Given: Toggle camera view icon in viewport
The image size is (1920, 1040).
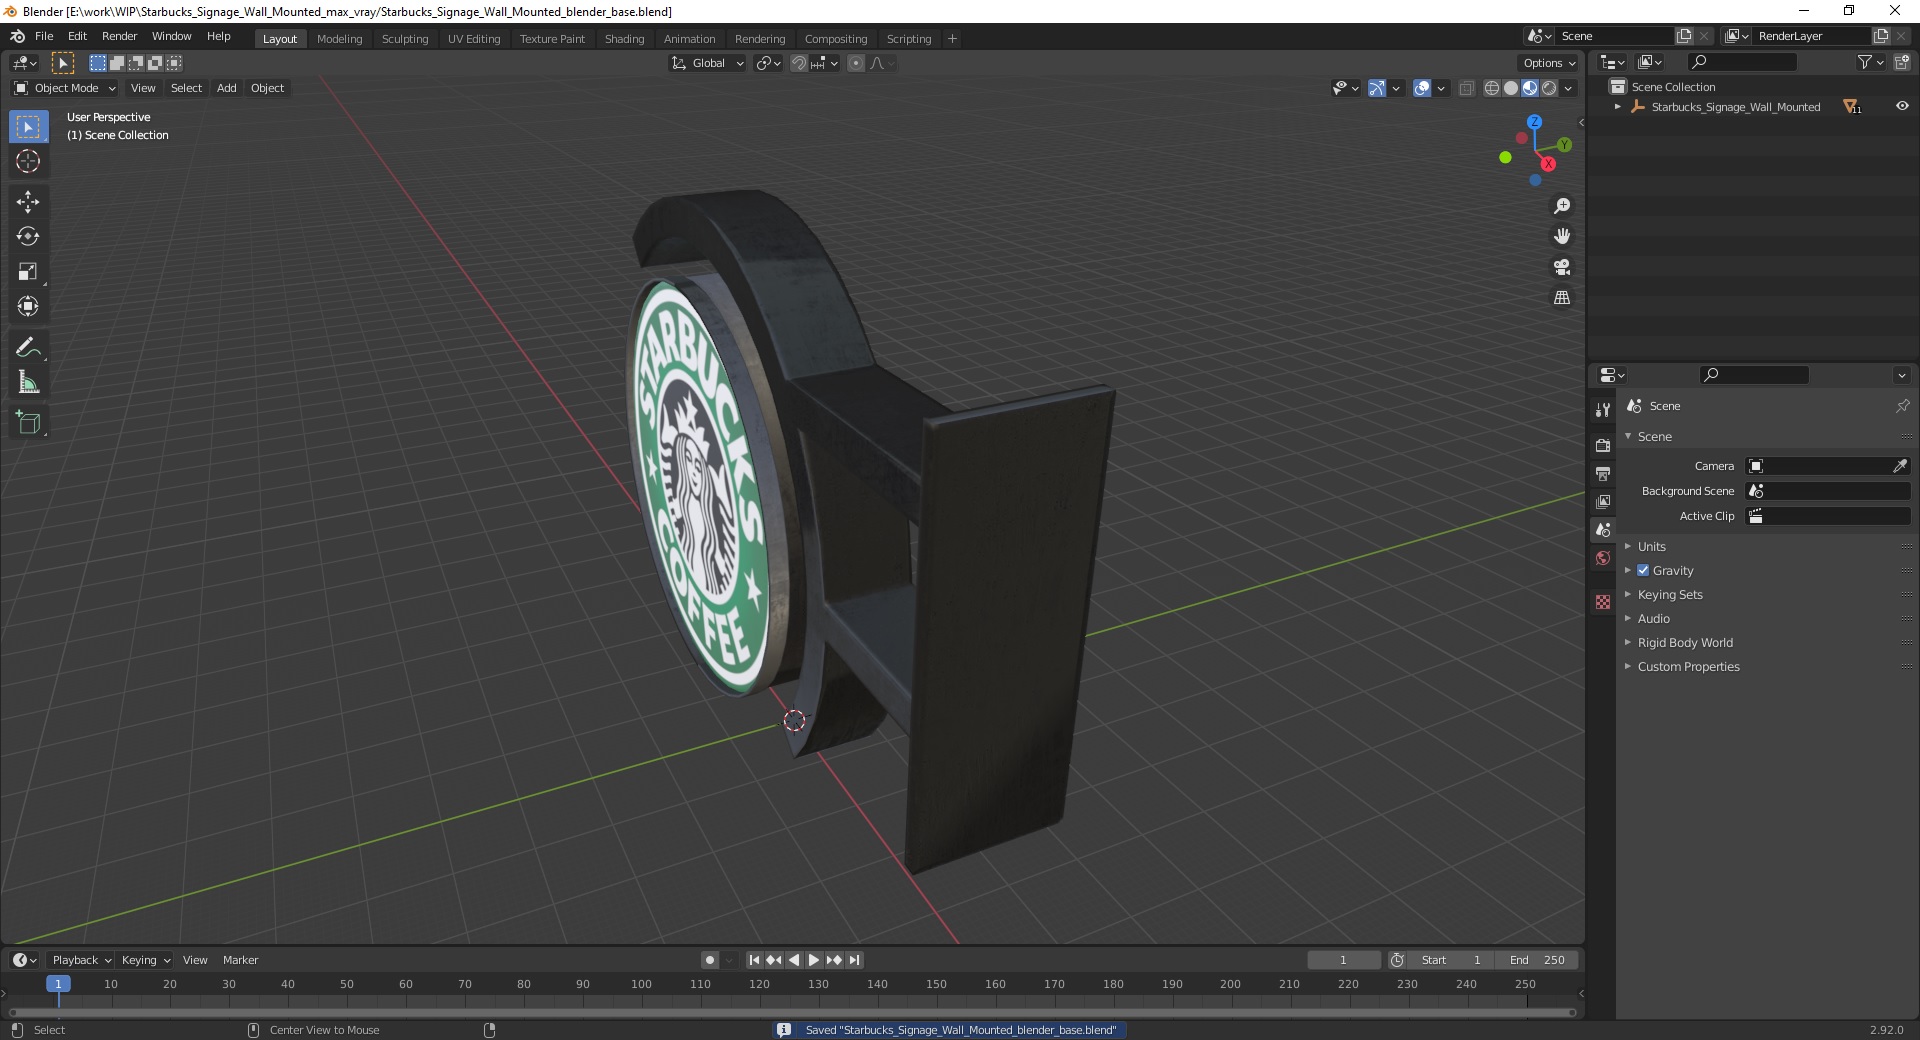Looking at the screenshot, I should (1562, 267).
